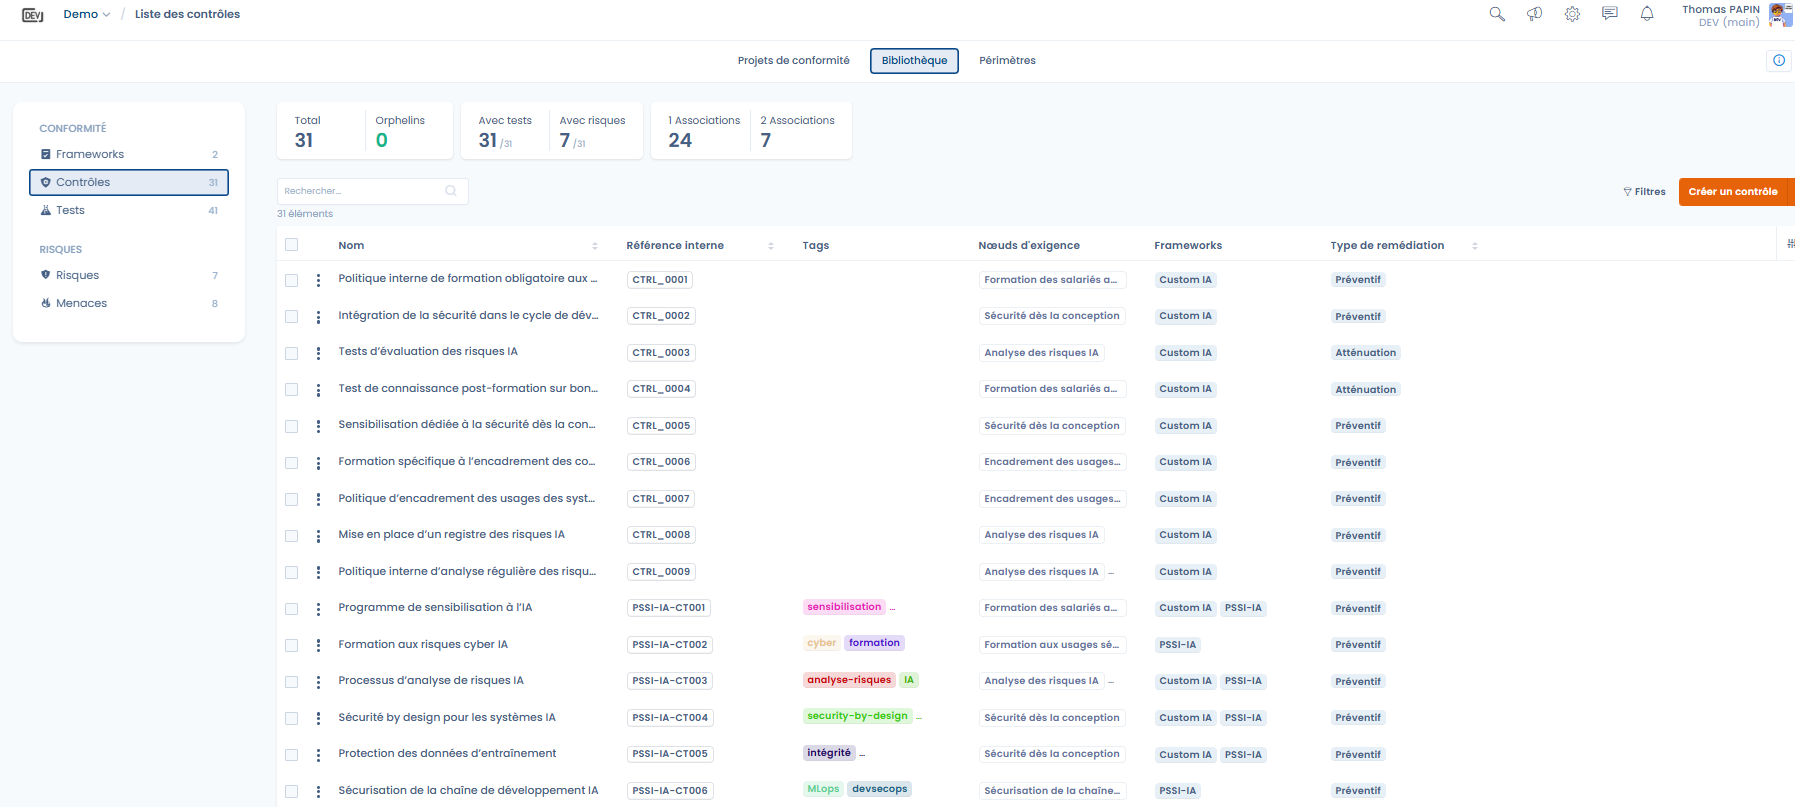Screen dimensions: 1795x807
Task: Click the info icon below the header
Action: pyautogui.click(x=1778, y=60)
